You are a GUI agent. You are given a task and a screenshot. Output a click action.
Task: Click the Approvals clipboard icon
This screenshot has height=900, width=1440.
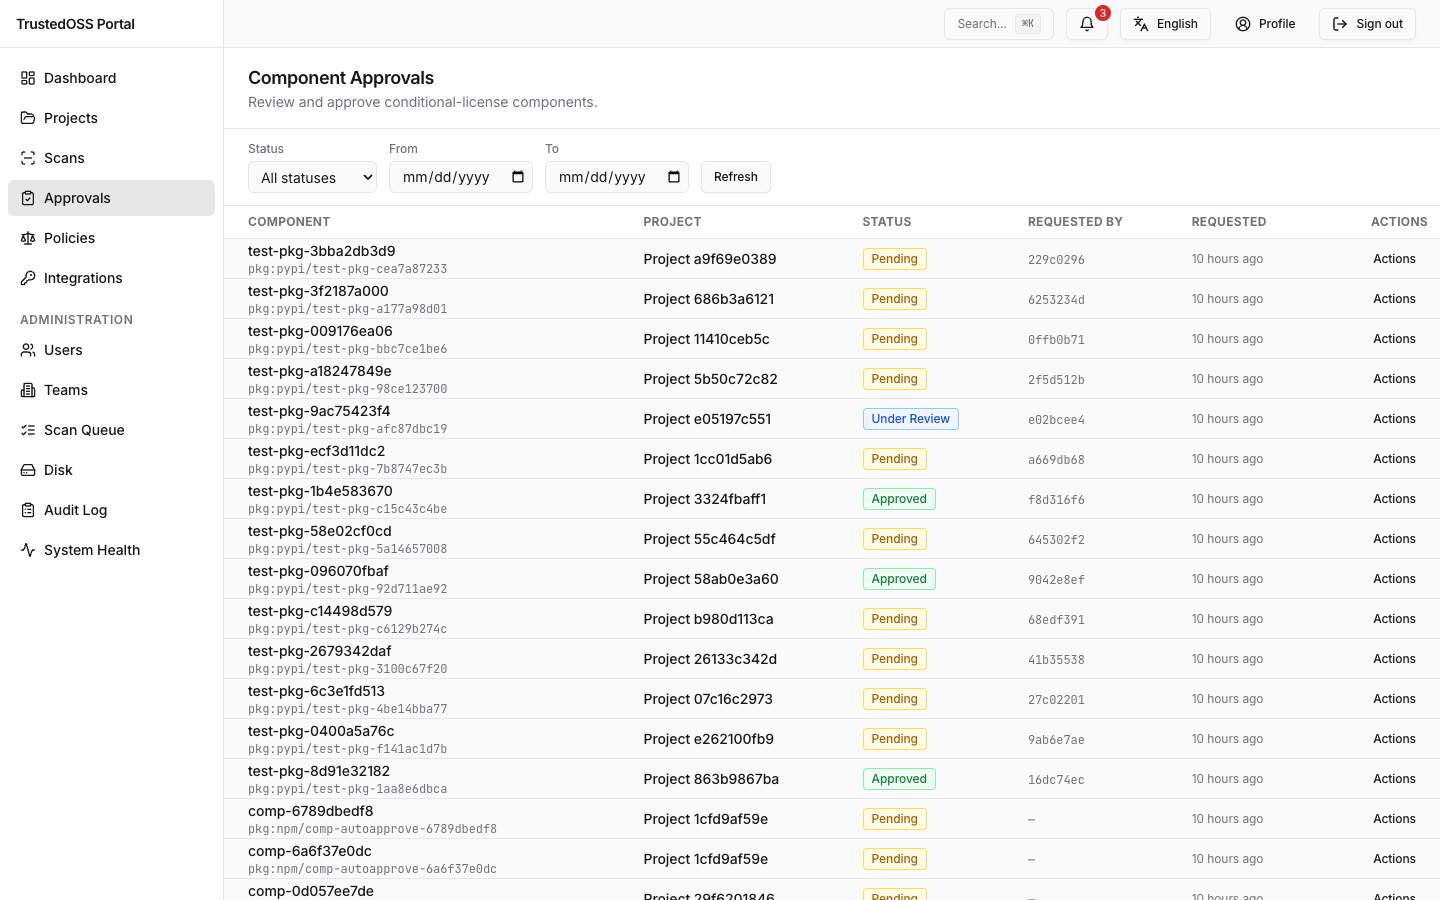28,198
